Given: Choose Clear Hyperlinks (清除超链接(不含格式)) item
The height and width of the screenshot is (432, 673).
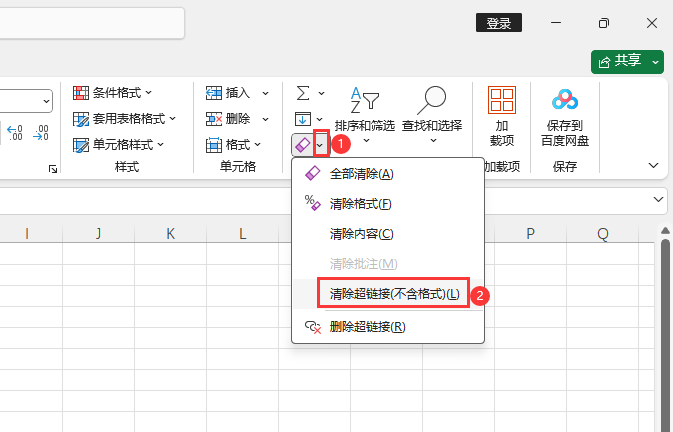Looking at the screenshot, I should click(388, 294).
